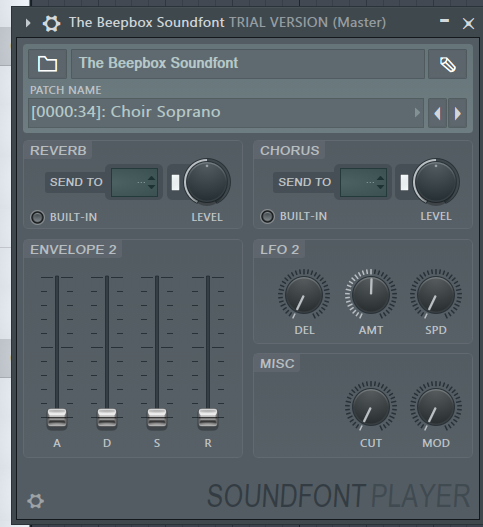Click the MISC CUT knob
The image size is (483, 527).
point(371,406)
